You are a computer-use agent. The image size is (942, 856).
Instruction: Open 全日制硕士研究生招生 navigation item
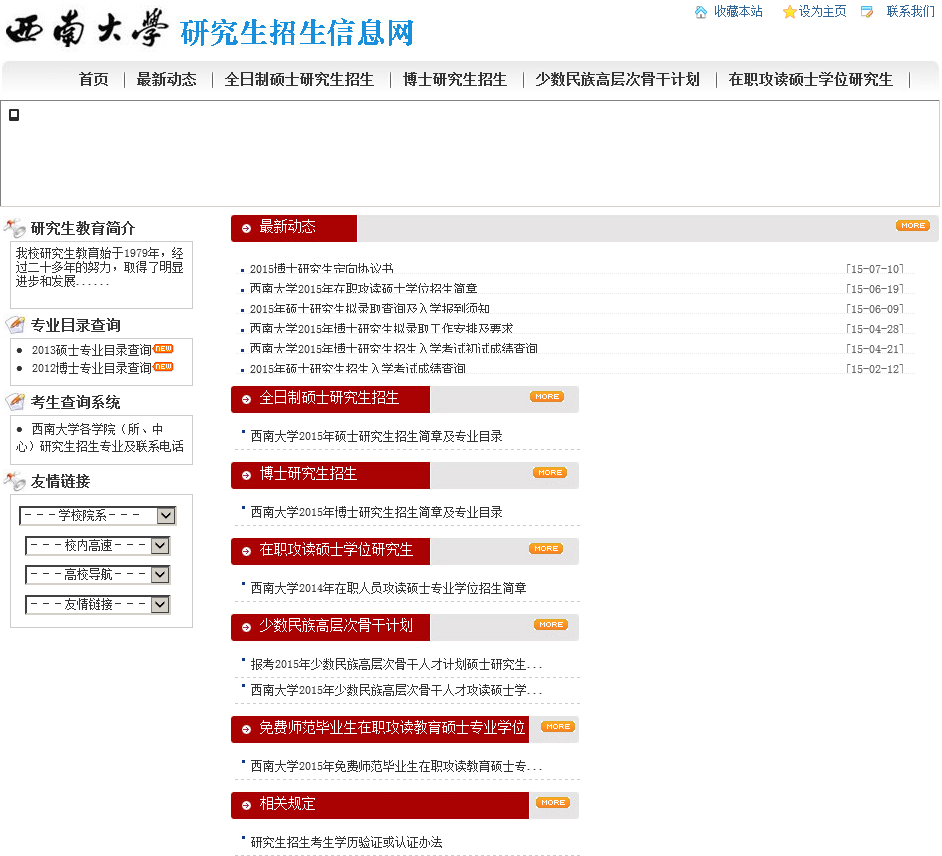pos(299,79)
